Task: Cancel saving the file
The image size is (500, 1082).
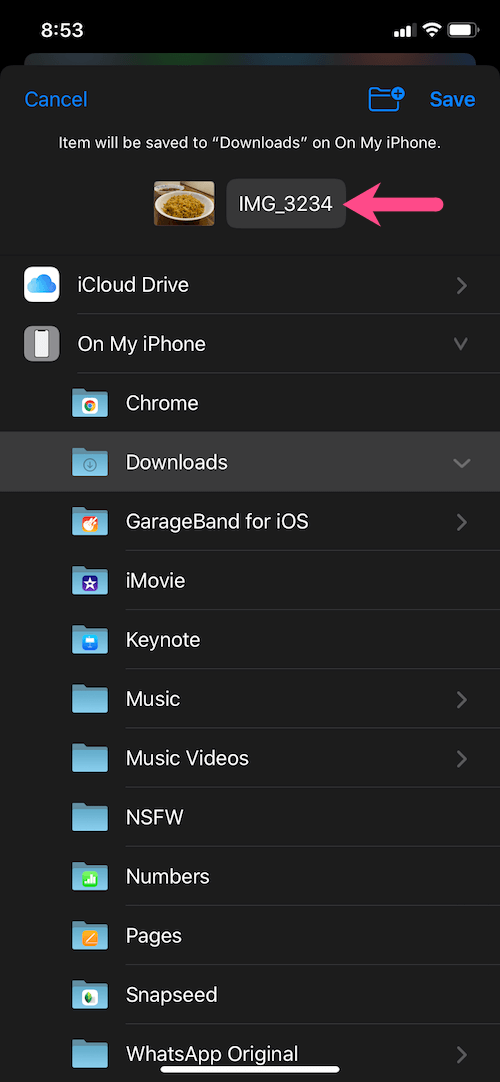Action: [x=56, y=99]
